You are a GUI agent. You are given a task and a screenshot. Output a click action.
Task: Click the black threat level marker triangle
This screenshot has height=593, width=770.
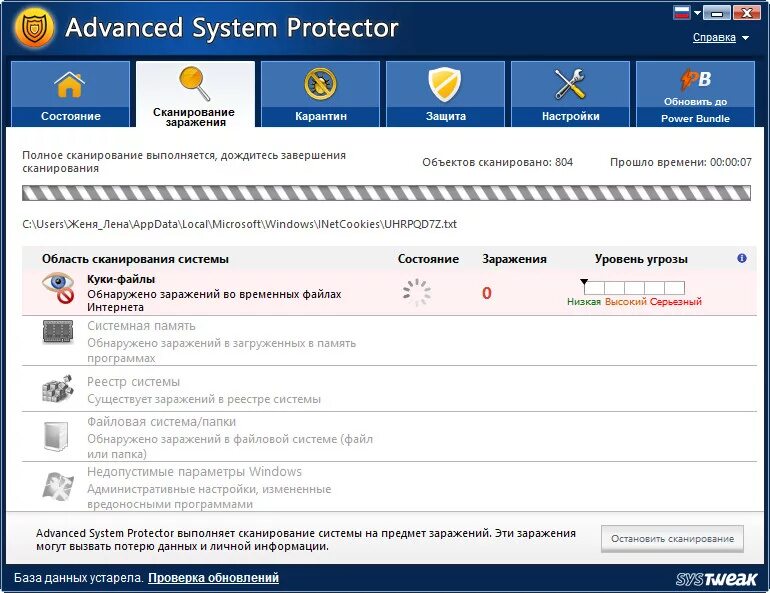(584, 282)
